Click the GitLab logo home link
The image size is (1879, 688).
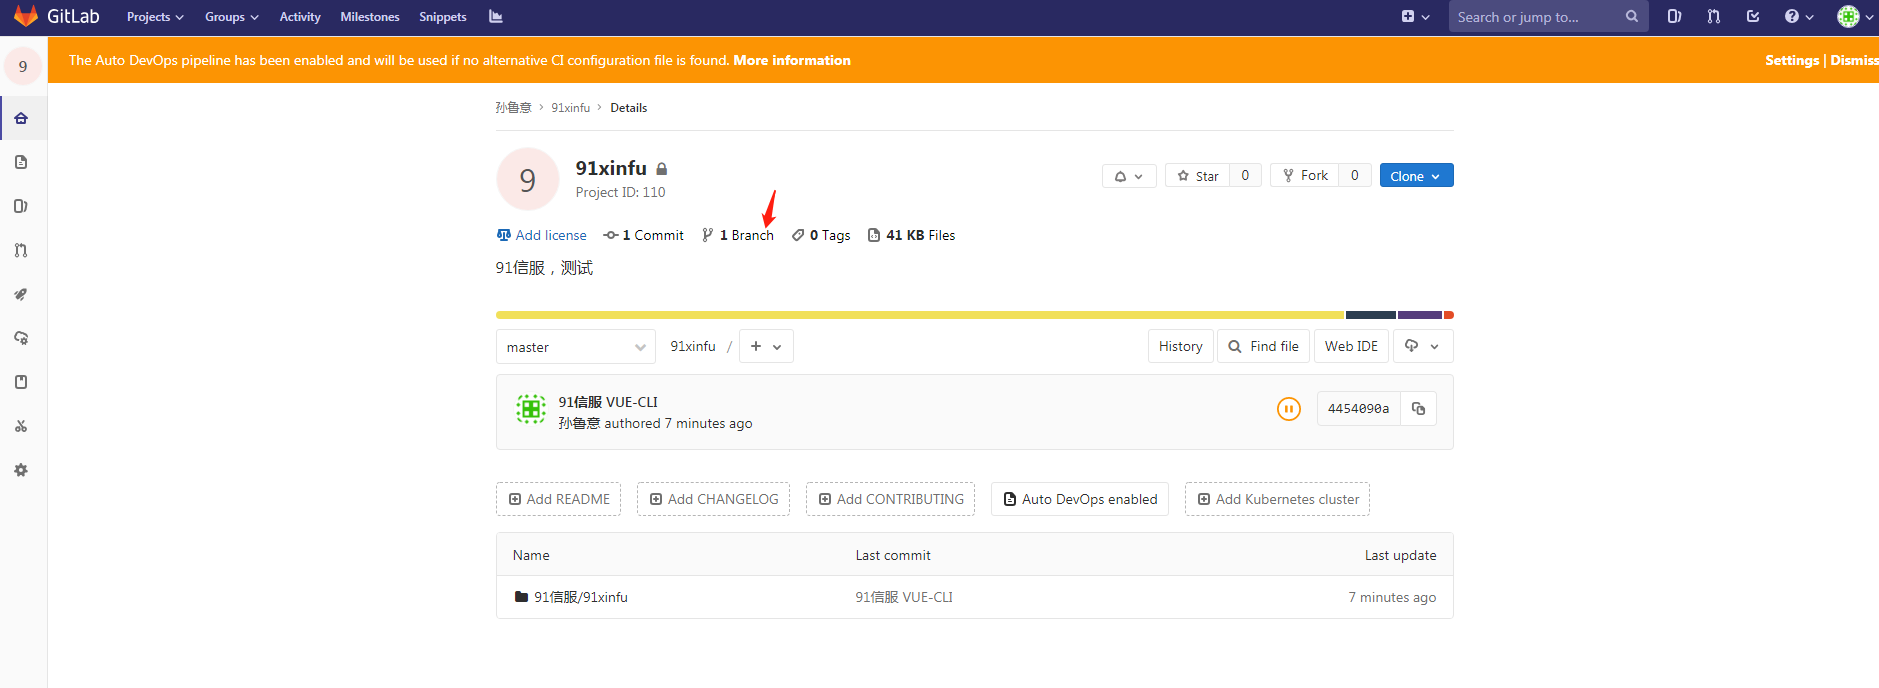pos(57,16)
